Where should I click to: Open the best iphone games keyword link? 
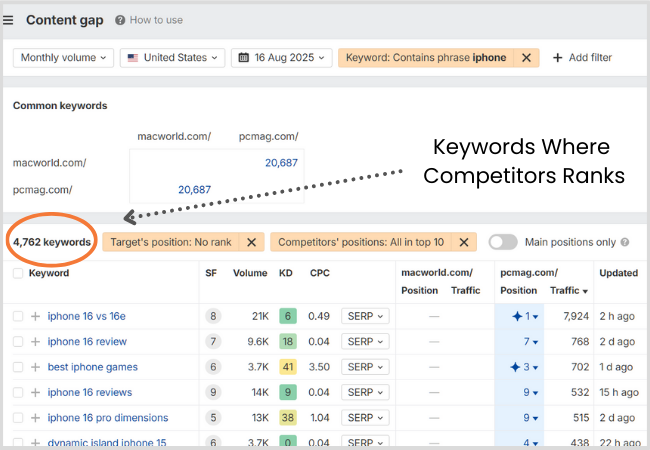point(92,367)
